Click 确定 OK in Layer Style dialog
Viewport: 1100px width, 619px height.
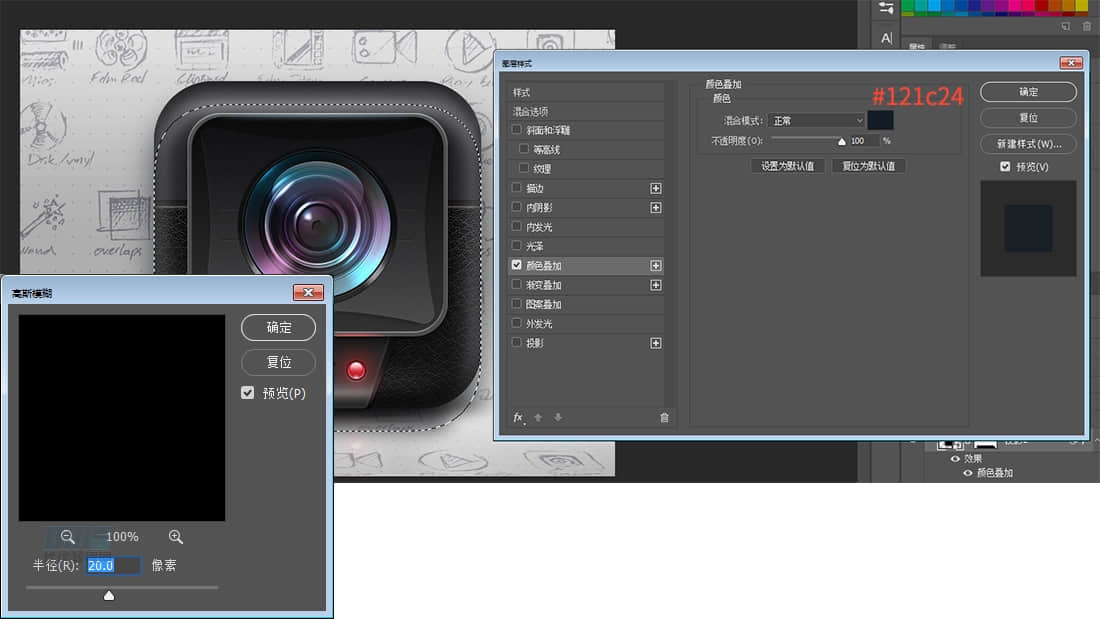pos(1028,92)
